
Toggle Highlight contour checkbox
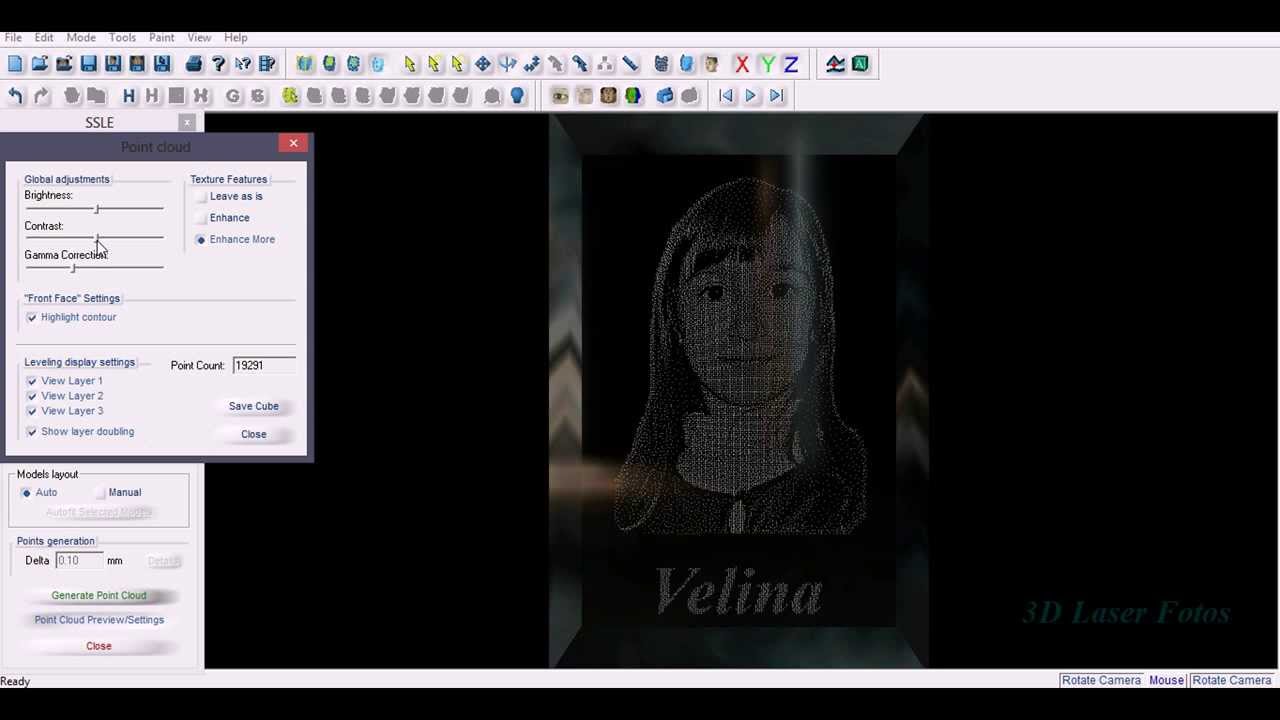[x=32, y=317]
